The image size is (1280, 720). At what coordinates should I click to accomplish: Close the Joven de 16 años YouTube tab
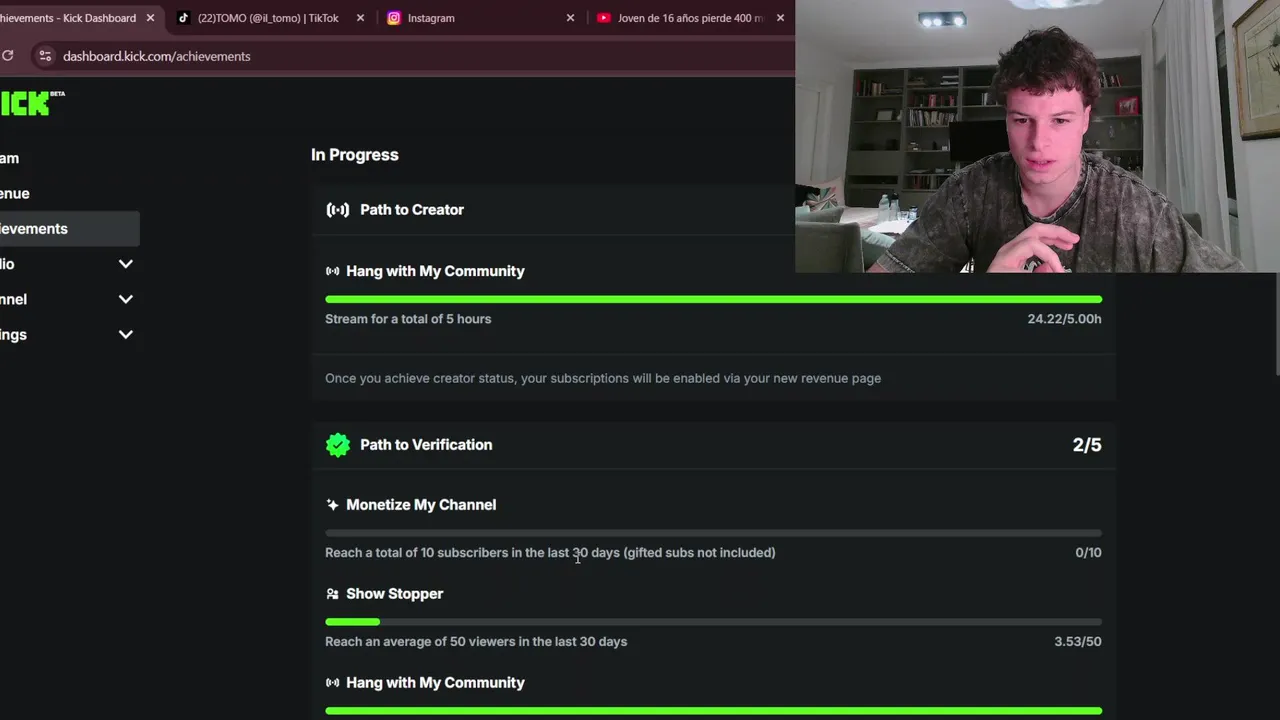click(x=781, y=18)
